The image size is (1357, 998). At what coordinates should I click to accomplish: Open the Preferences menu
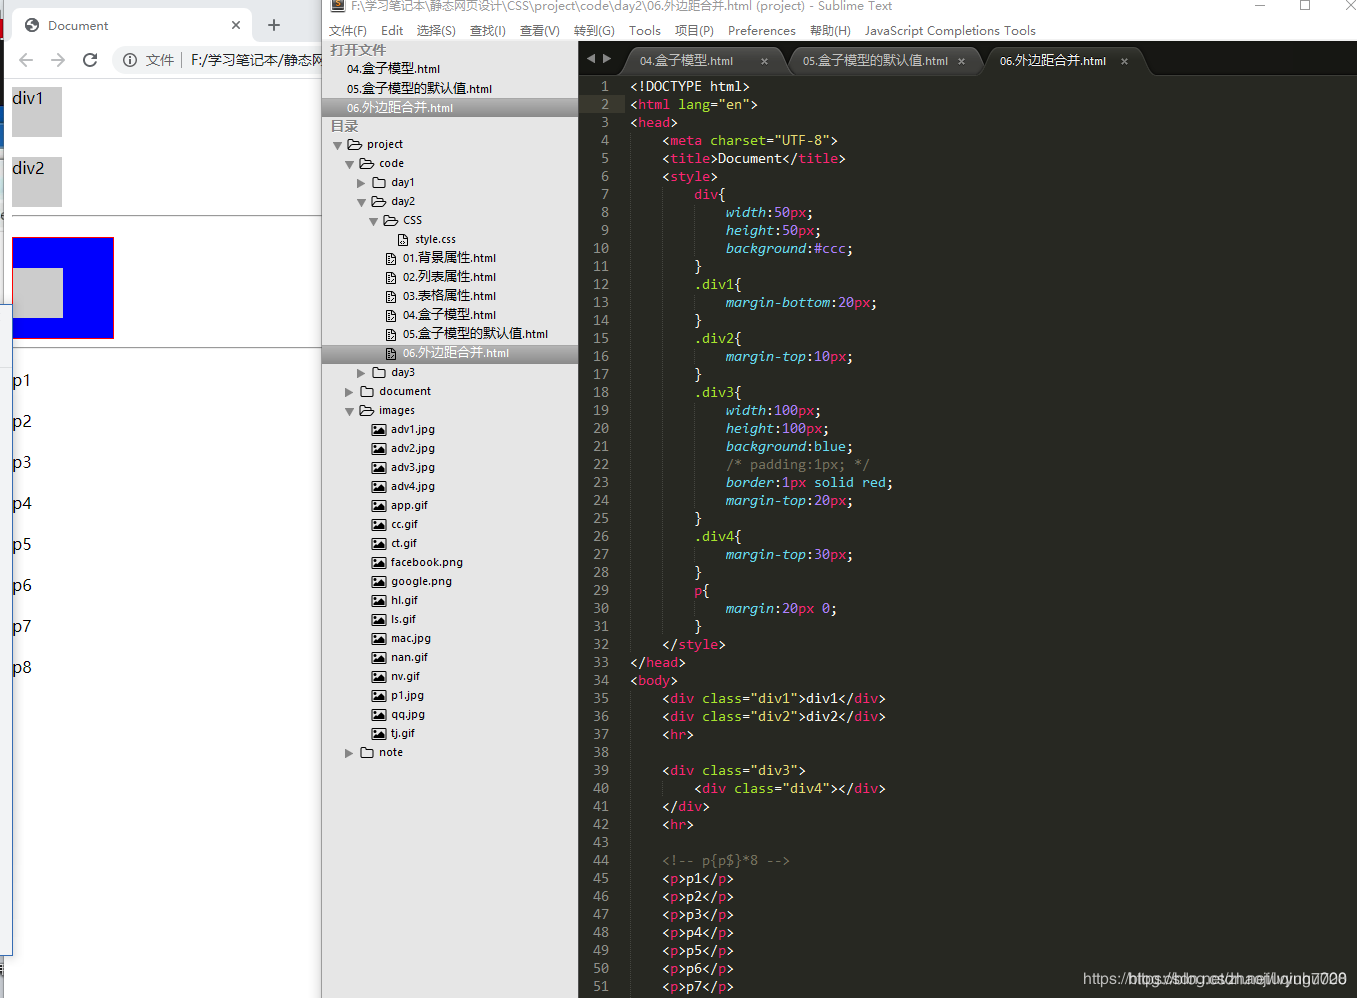tap(762, 31)
